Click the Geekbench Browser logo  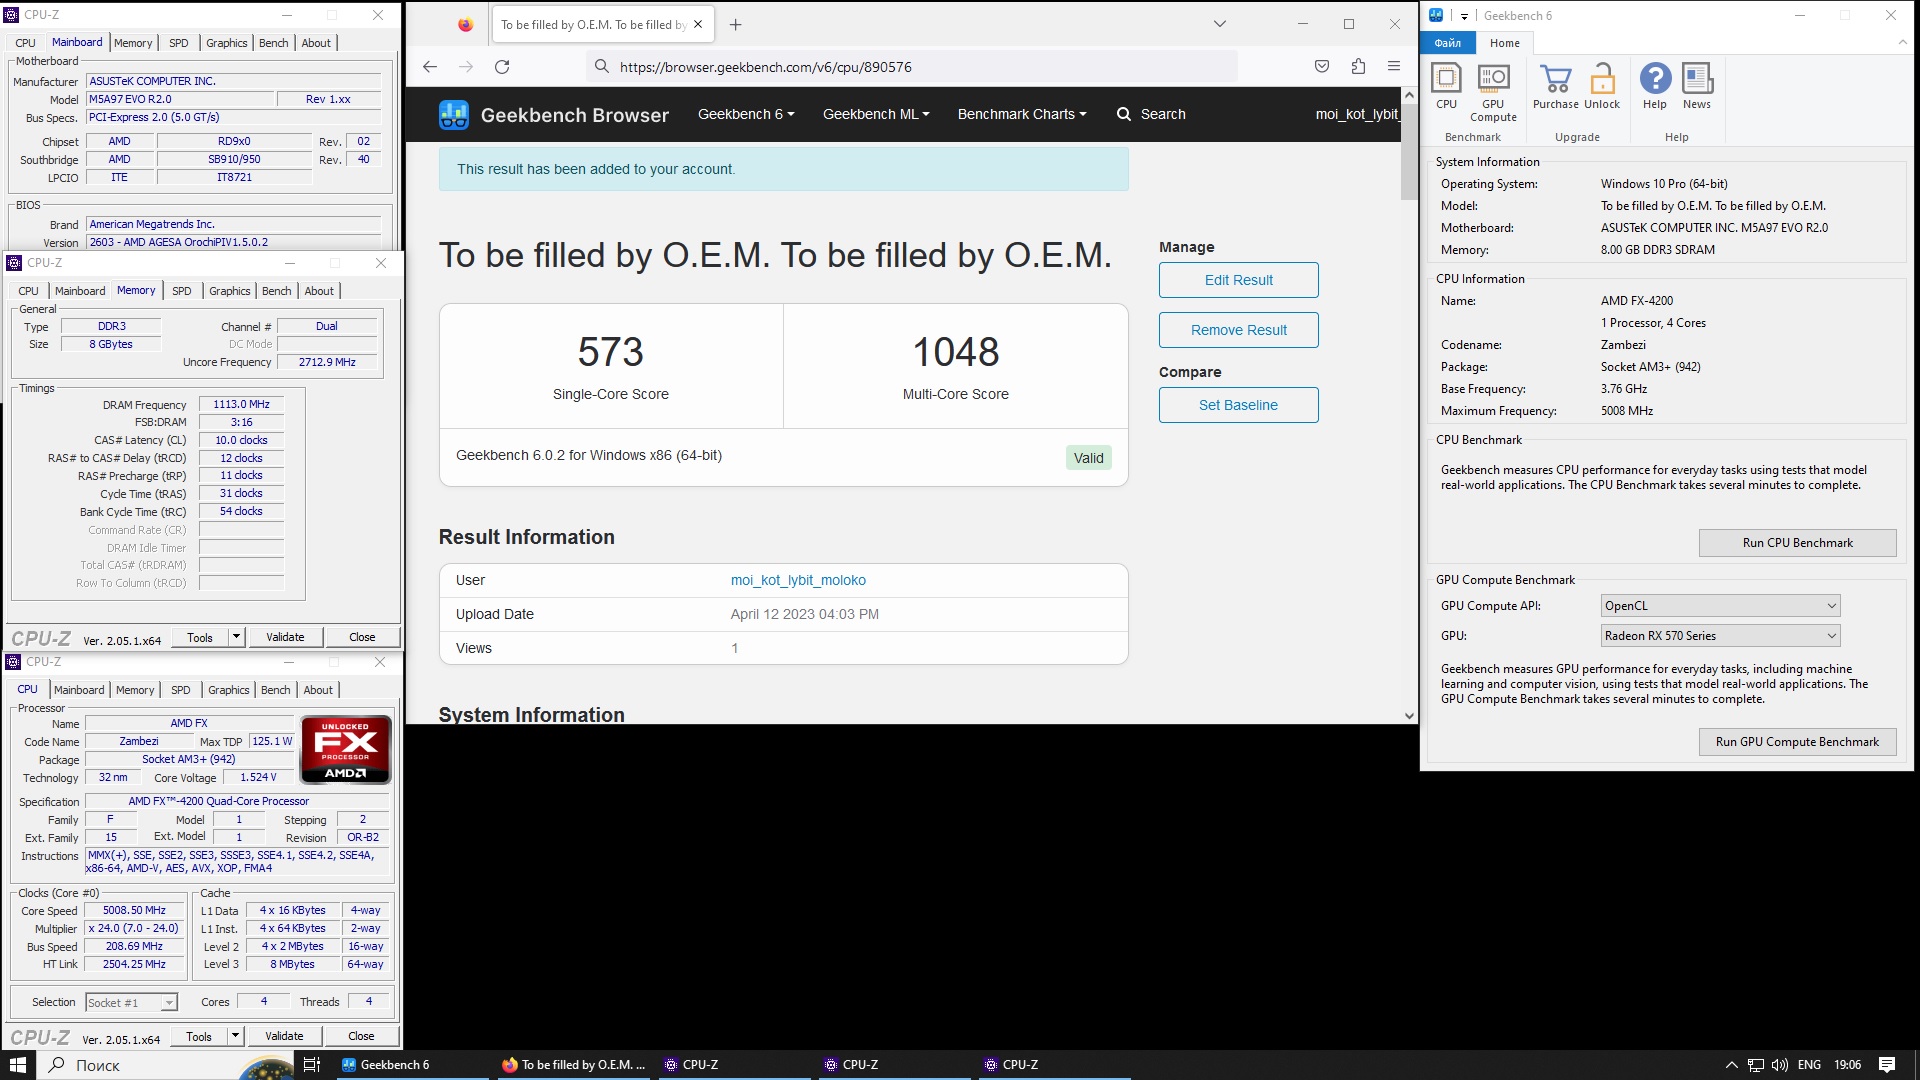tap(554, 115)
